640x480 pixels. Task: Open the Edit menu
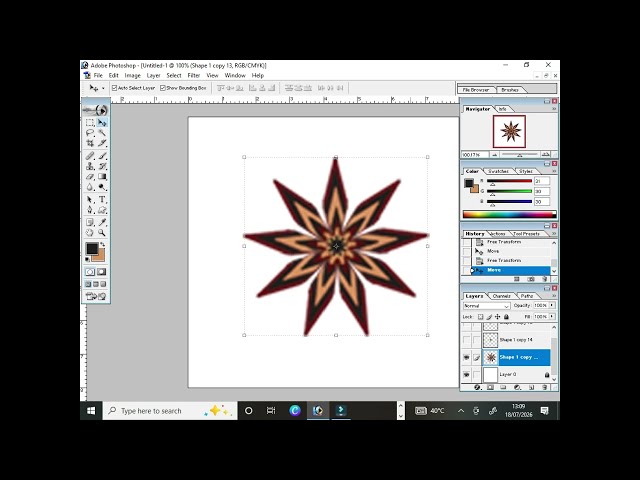point(113,76)
